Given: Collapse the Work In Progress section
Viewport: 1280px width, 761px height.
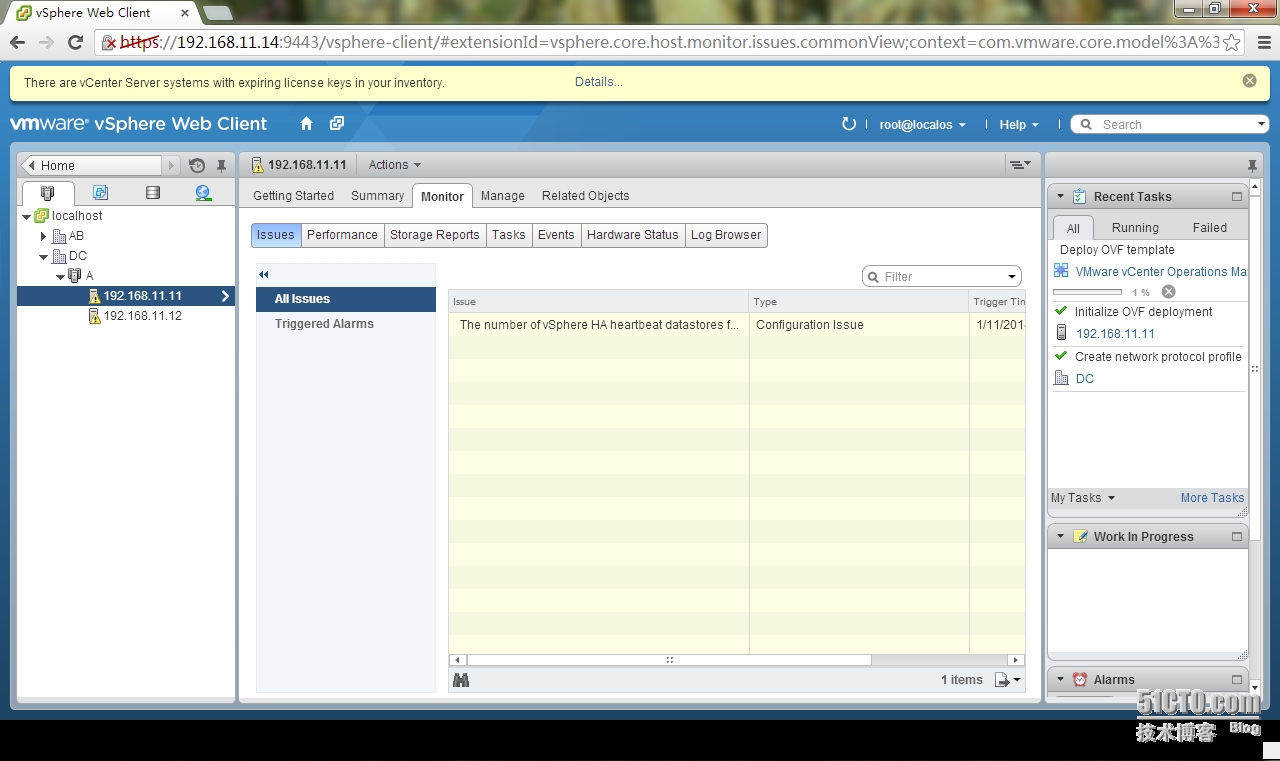Looking at the screenshot, I should (1061, 537).
